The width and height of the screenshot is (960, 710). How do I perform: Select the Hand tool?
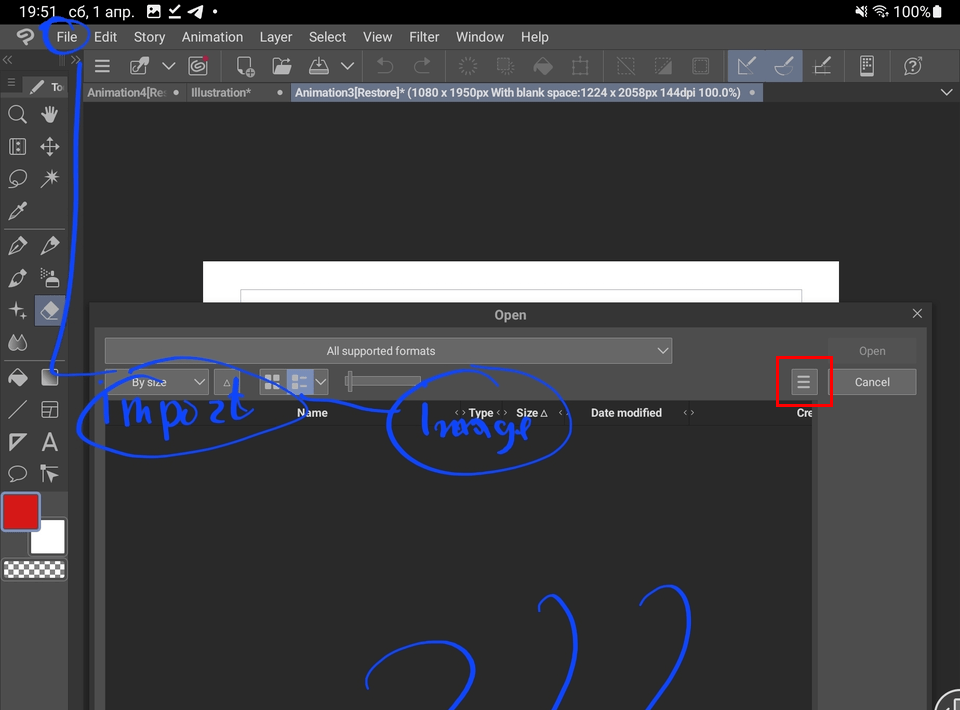click(49, 114)
